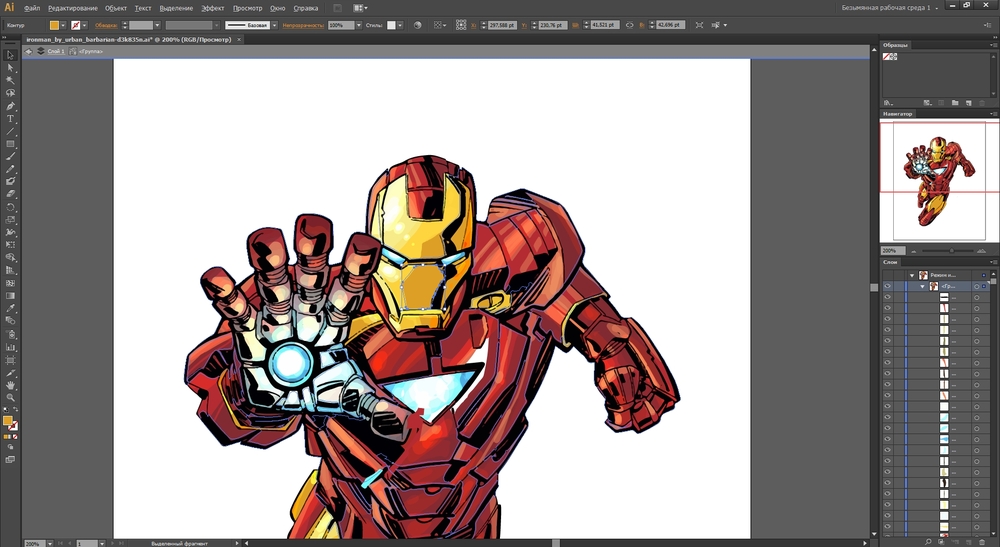Select the Pen tool
The image size is (1000, 547).
(11, 106)
